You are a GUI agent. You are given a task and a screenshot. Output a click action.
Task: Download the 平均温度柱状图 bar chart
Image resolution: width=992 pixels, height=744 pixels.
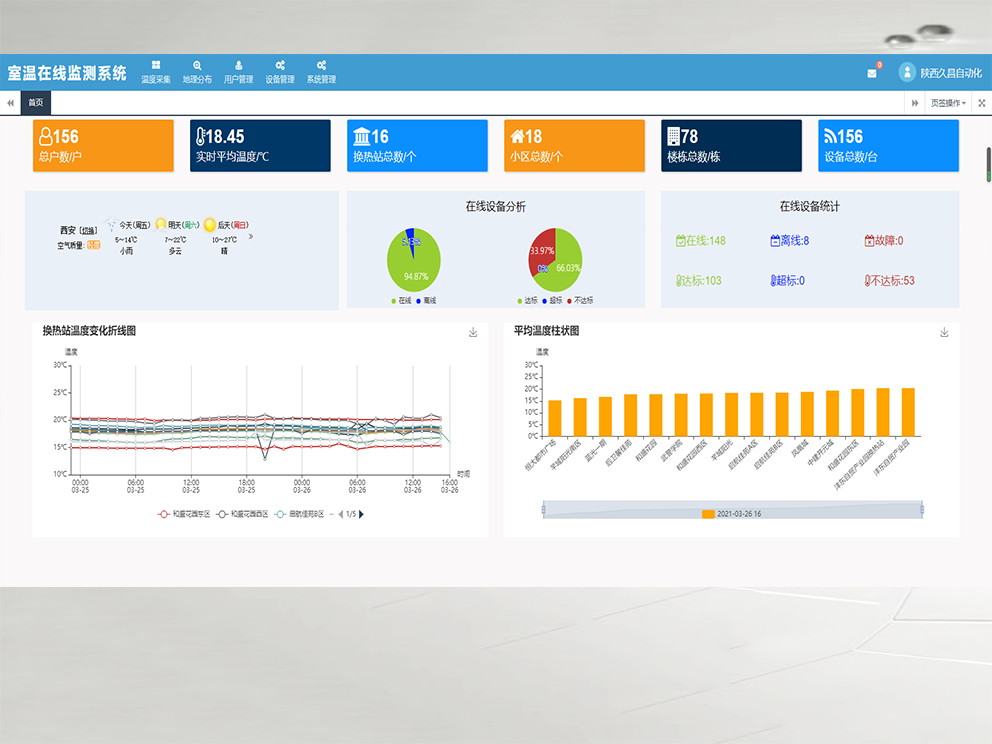[945, 333]
